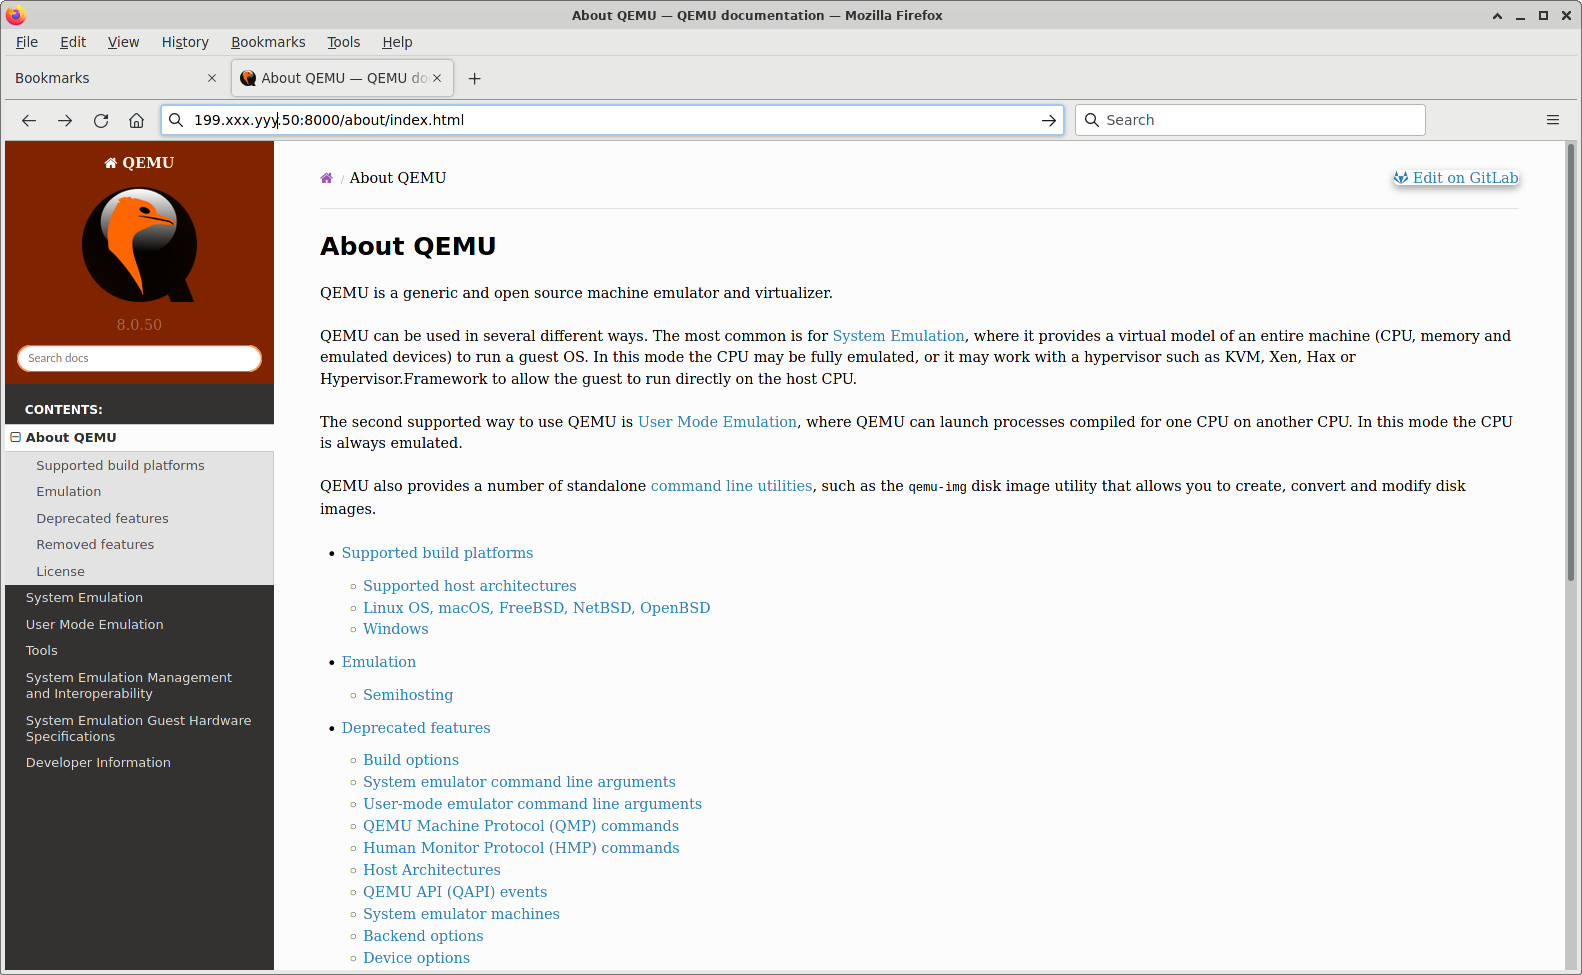Open the View menu
This screenshot has width=1582, height=975.
pyautogui.click(x=124, y=42)
